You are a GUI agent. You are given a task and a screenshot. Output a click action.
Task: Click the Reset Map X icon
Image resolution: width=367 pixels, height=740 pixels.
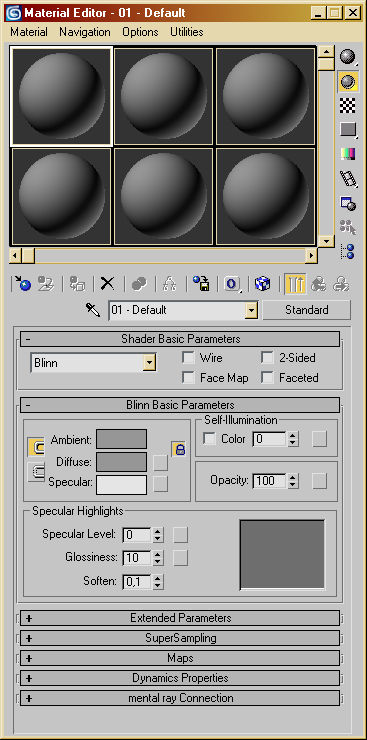point(108,284)
